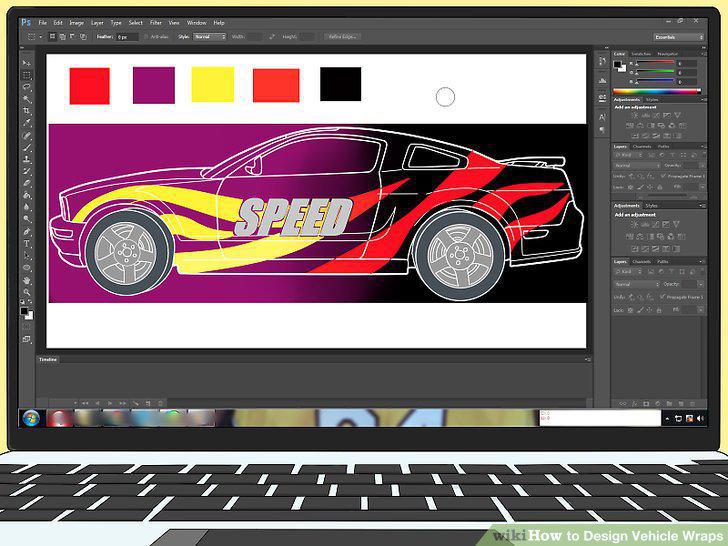Open the File menu
This screenshot has width=728, height=546.
(43, 22)
